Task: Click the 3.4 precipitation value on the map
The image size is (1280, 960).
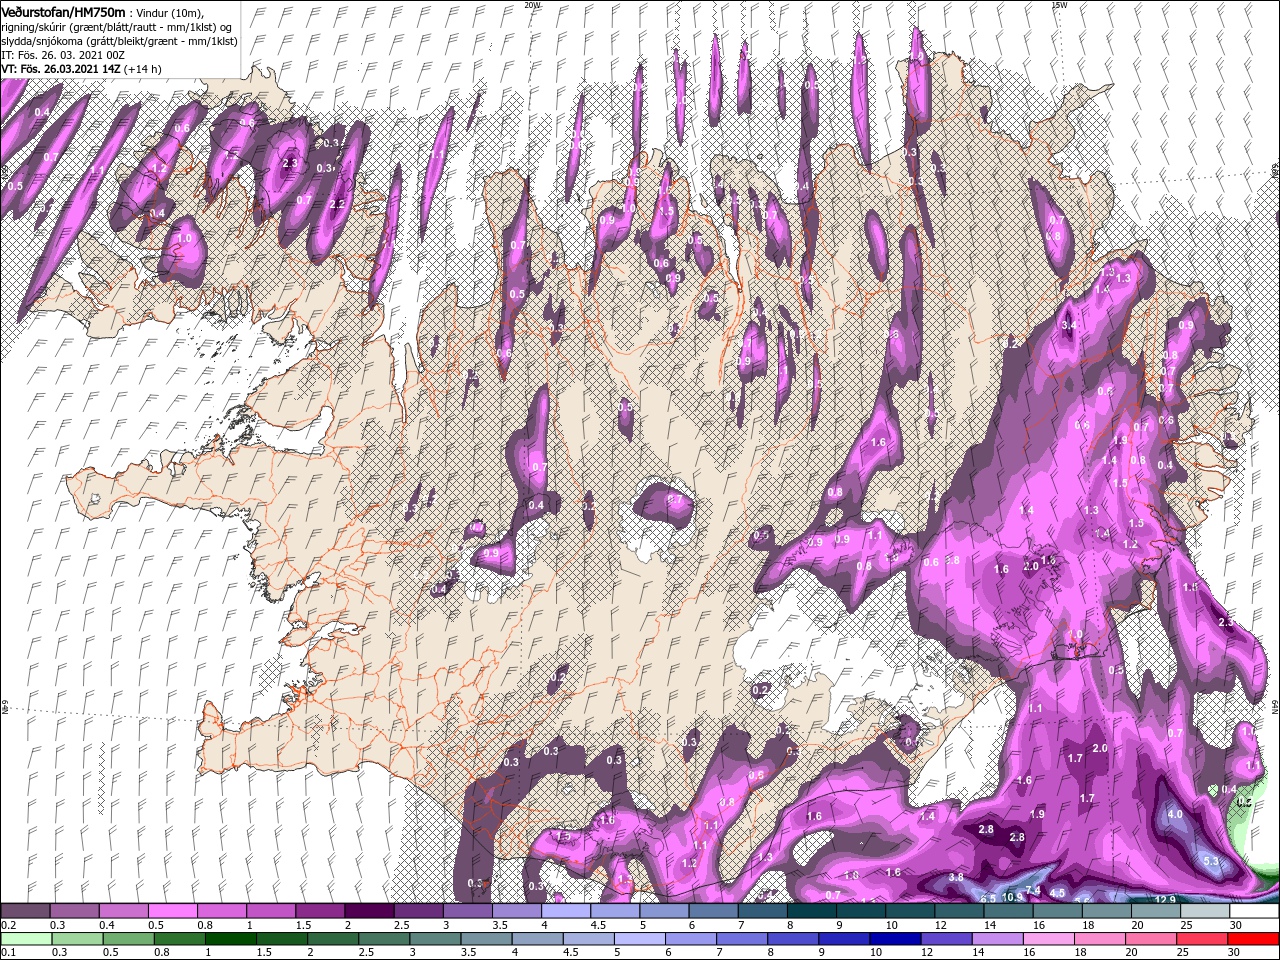Action: (1068, 325)
